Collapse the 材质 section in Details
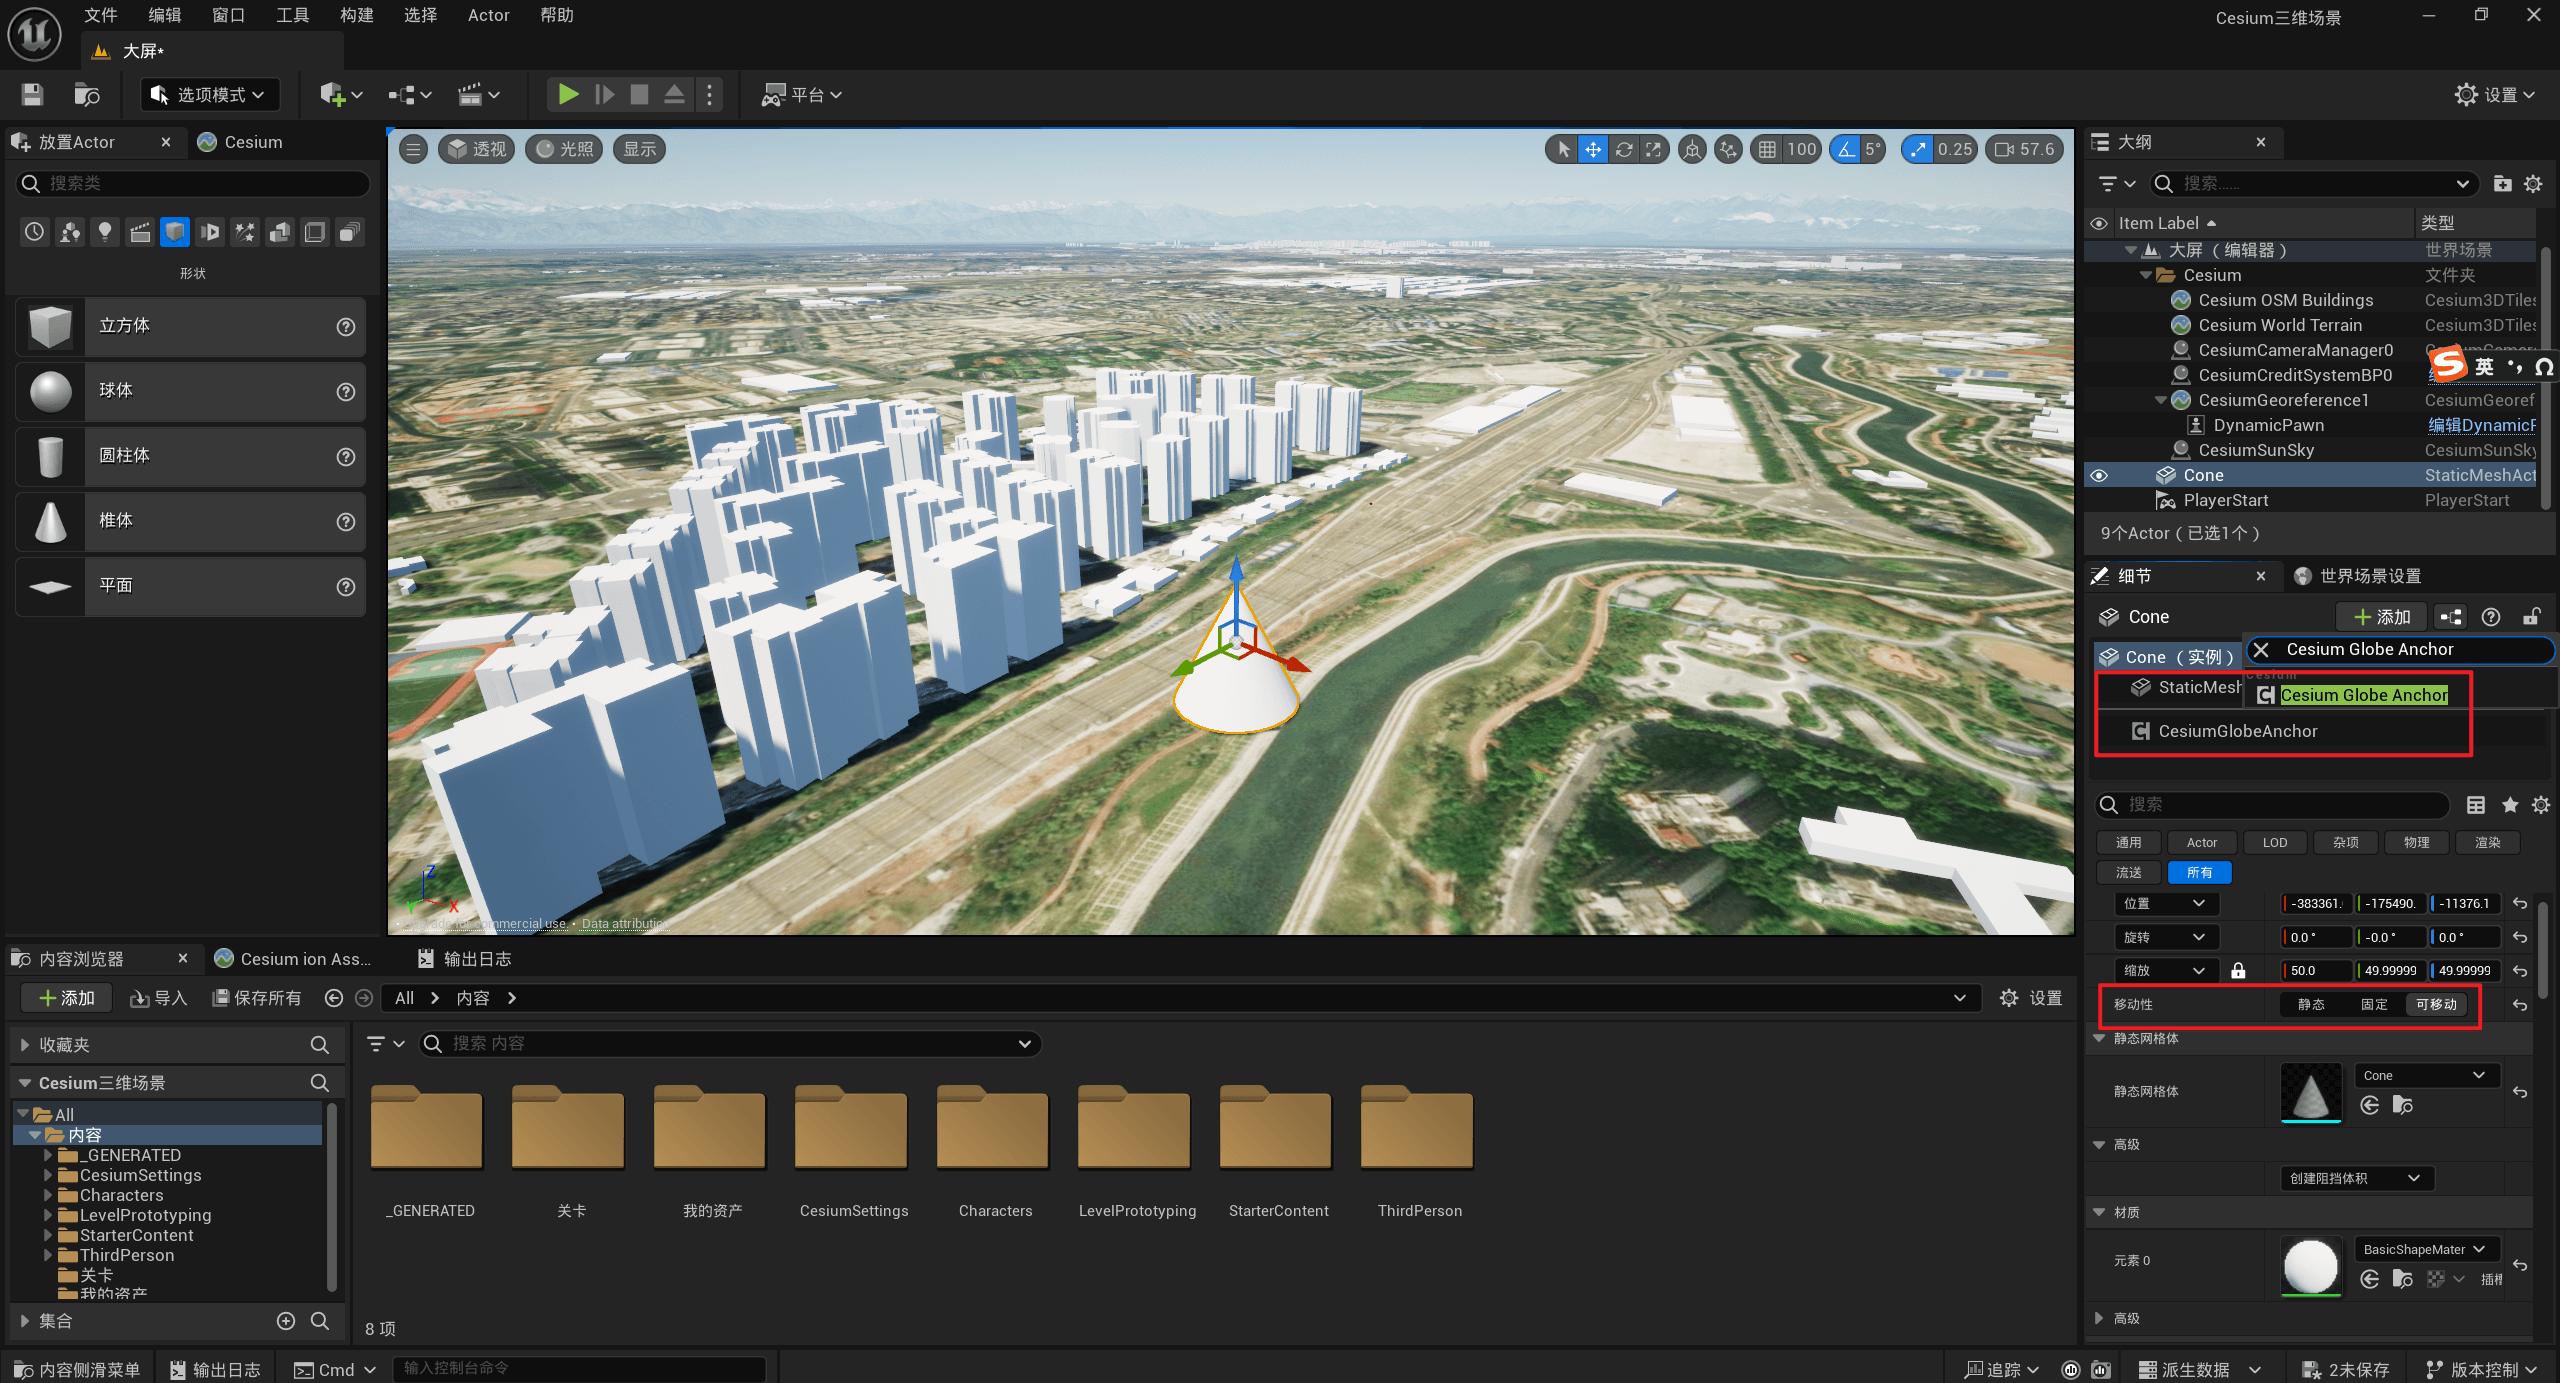This screenshot has width=2560, height=1383. click(x=2099, y=1212)
